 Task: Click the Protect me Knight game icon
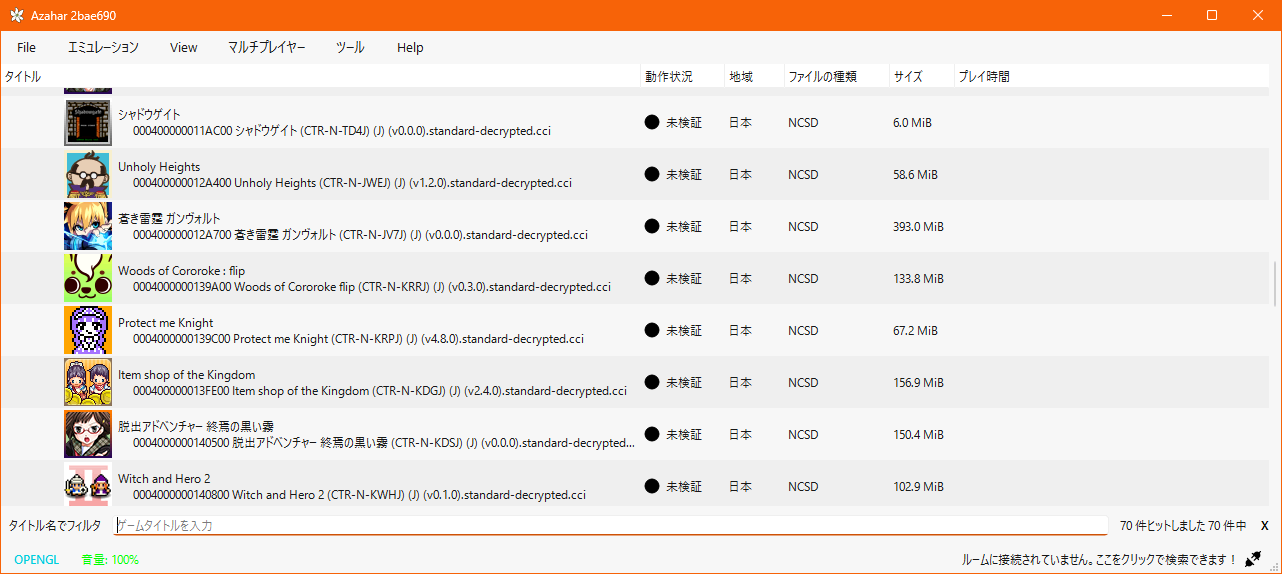(x=88, y=330)
